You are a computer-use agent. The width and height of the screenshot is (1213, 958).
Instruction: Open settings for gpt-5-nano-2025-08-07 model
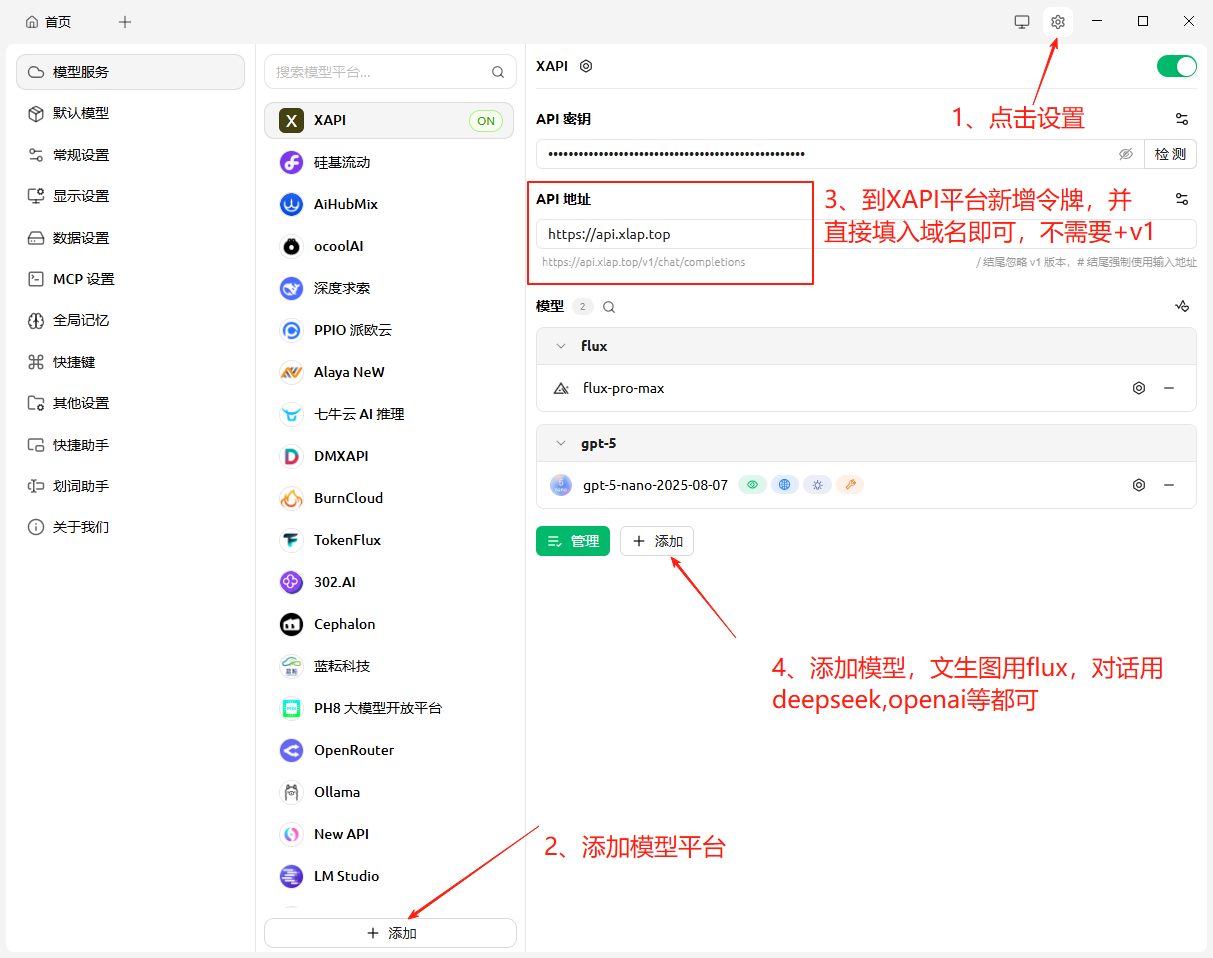[1138, 485]
